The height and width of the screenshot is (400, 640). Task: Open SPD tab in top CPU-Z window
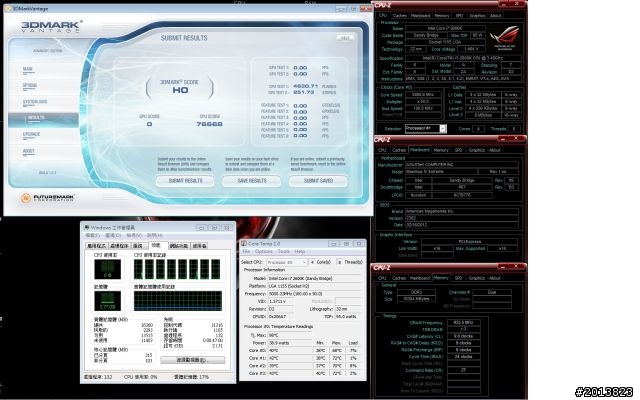459,16
